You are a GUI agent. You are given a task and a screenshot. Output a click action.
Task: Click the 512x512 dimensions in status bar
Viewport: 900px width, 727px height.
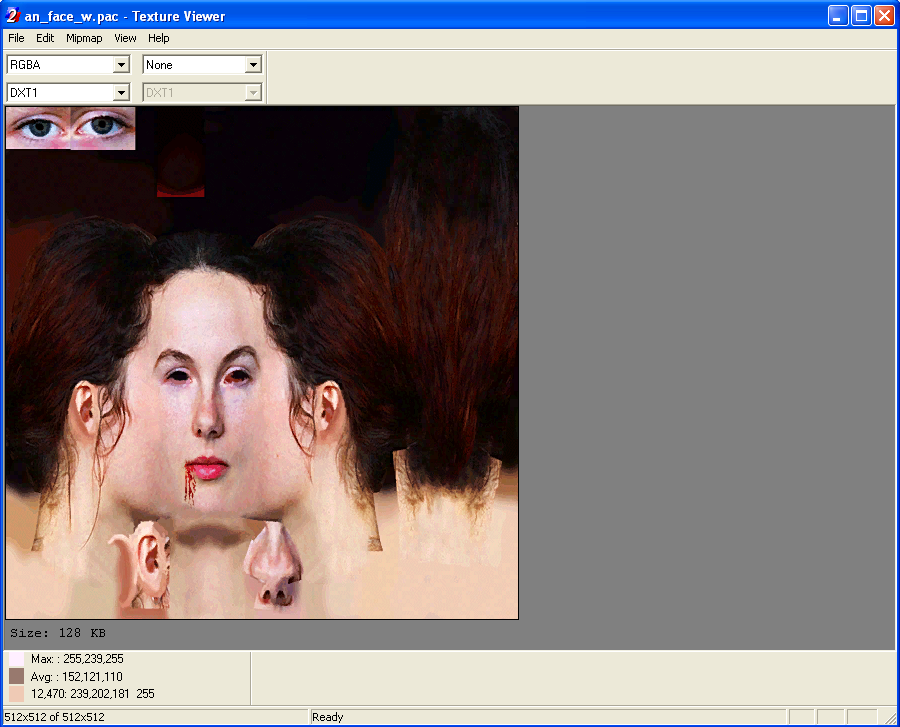54,717
